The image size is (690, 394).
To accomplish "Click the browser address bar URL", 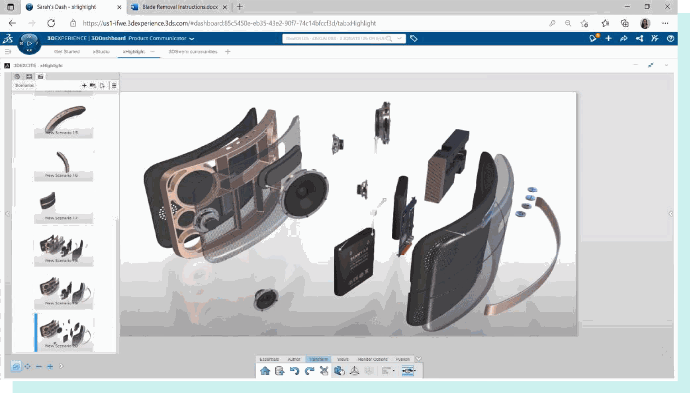I will tap(229, 23).
